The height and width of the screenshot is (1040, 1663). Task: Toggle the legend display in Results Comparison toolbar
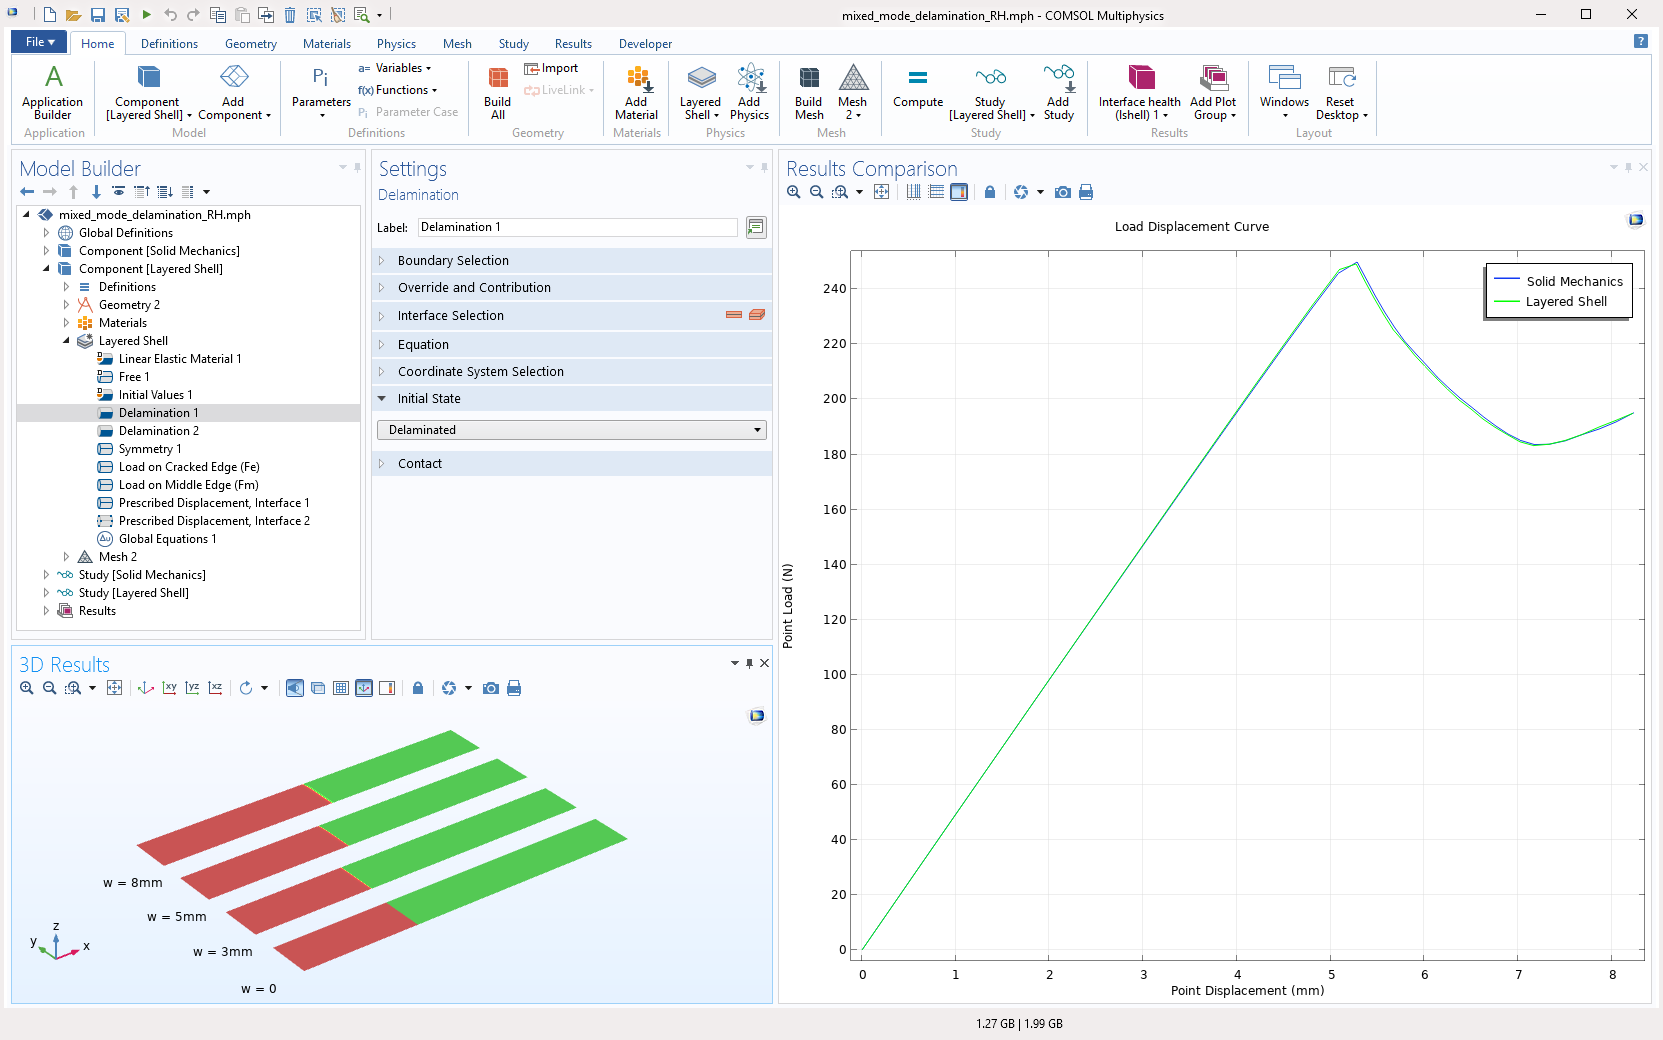(x=959, y=192)
